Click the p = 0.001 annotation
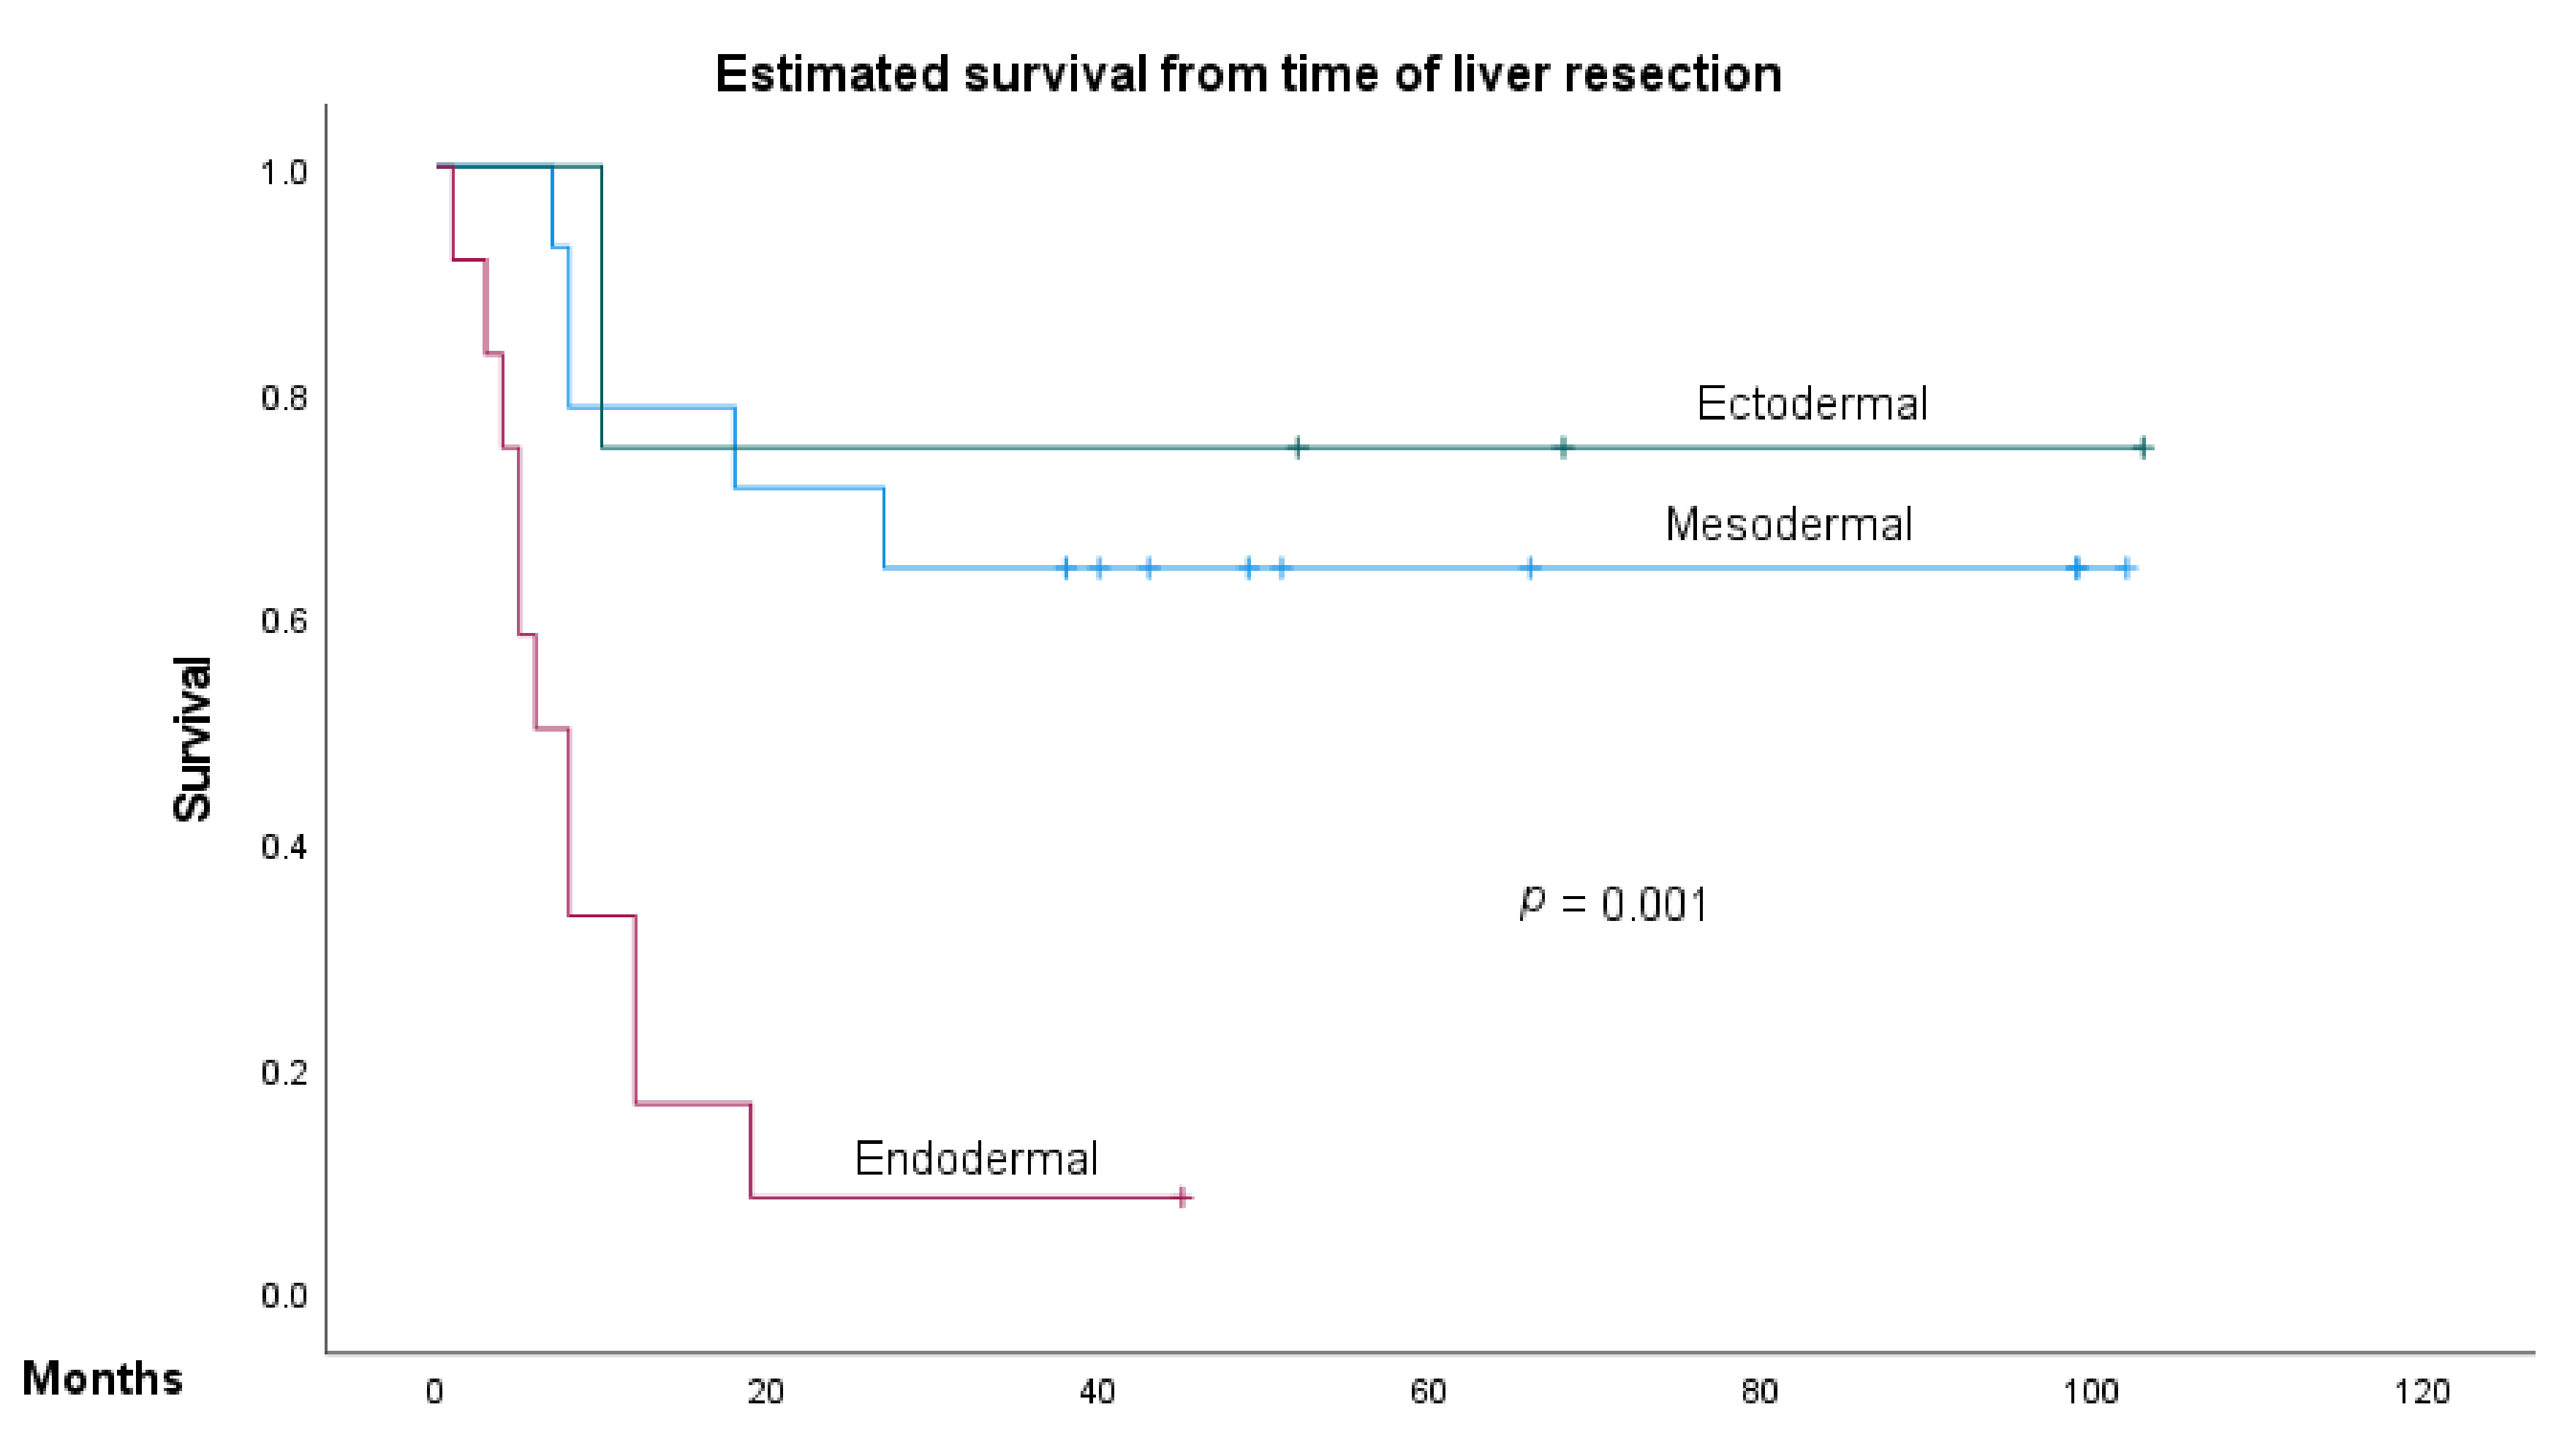The image size is (2559, 1456). click(x=1613, y=904)
